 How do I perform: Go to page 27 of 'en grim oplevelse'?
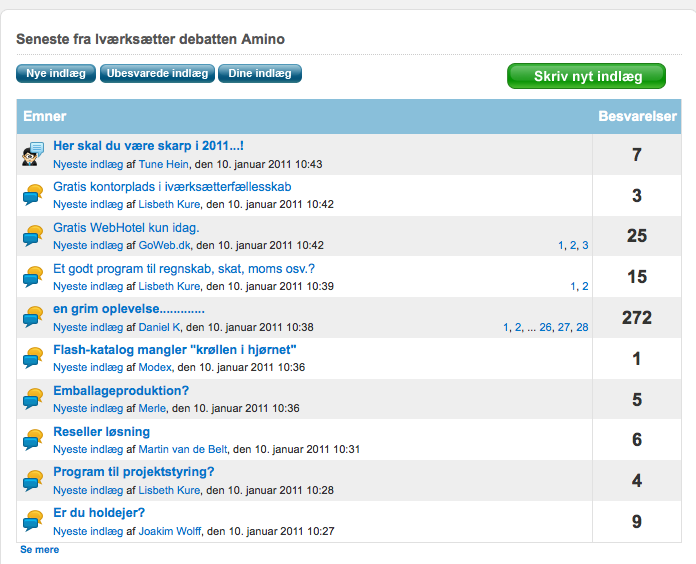[564, 327]
